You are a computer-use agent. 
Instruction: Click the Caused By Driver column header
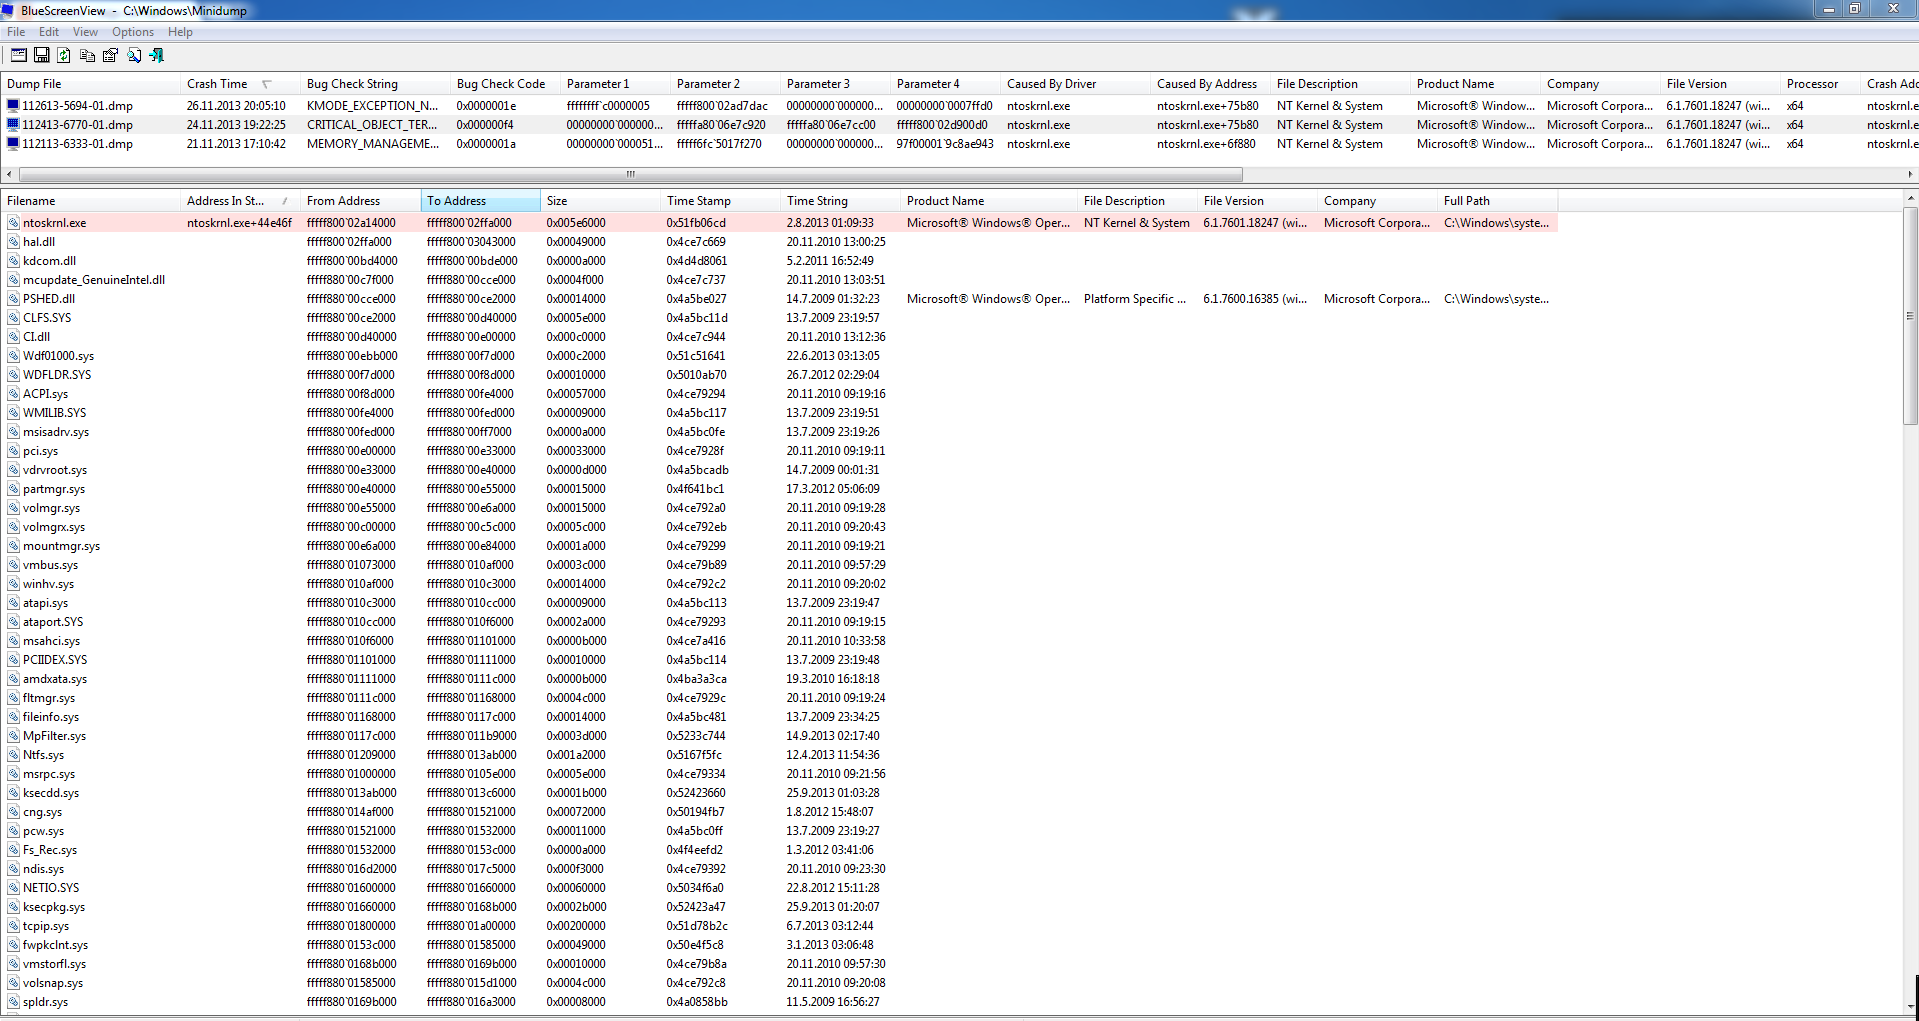tap(1051, 84)
